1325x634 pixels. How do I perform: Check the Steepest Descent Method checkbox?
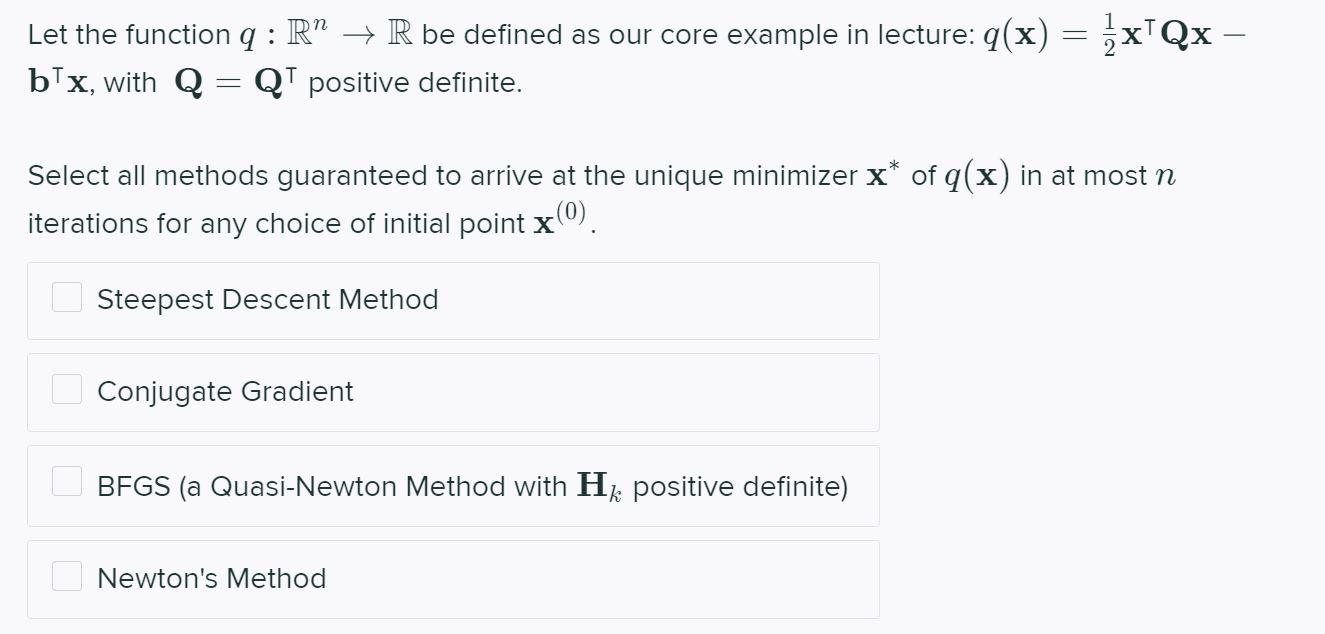point(66,297)
